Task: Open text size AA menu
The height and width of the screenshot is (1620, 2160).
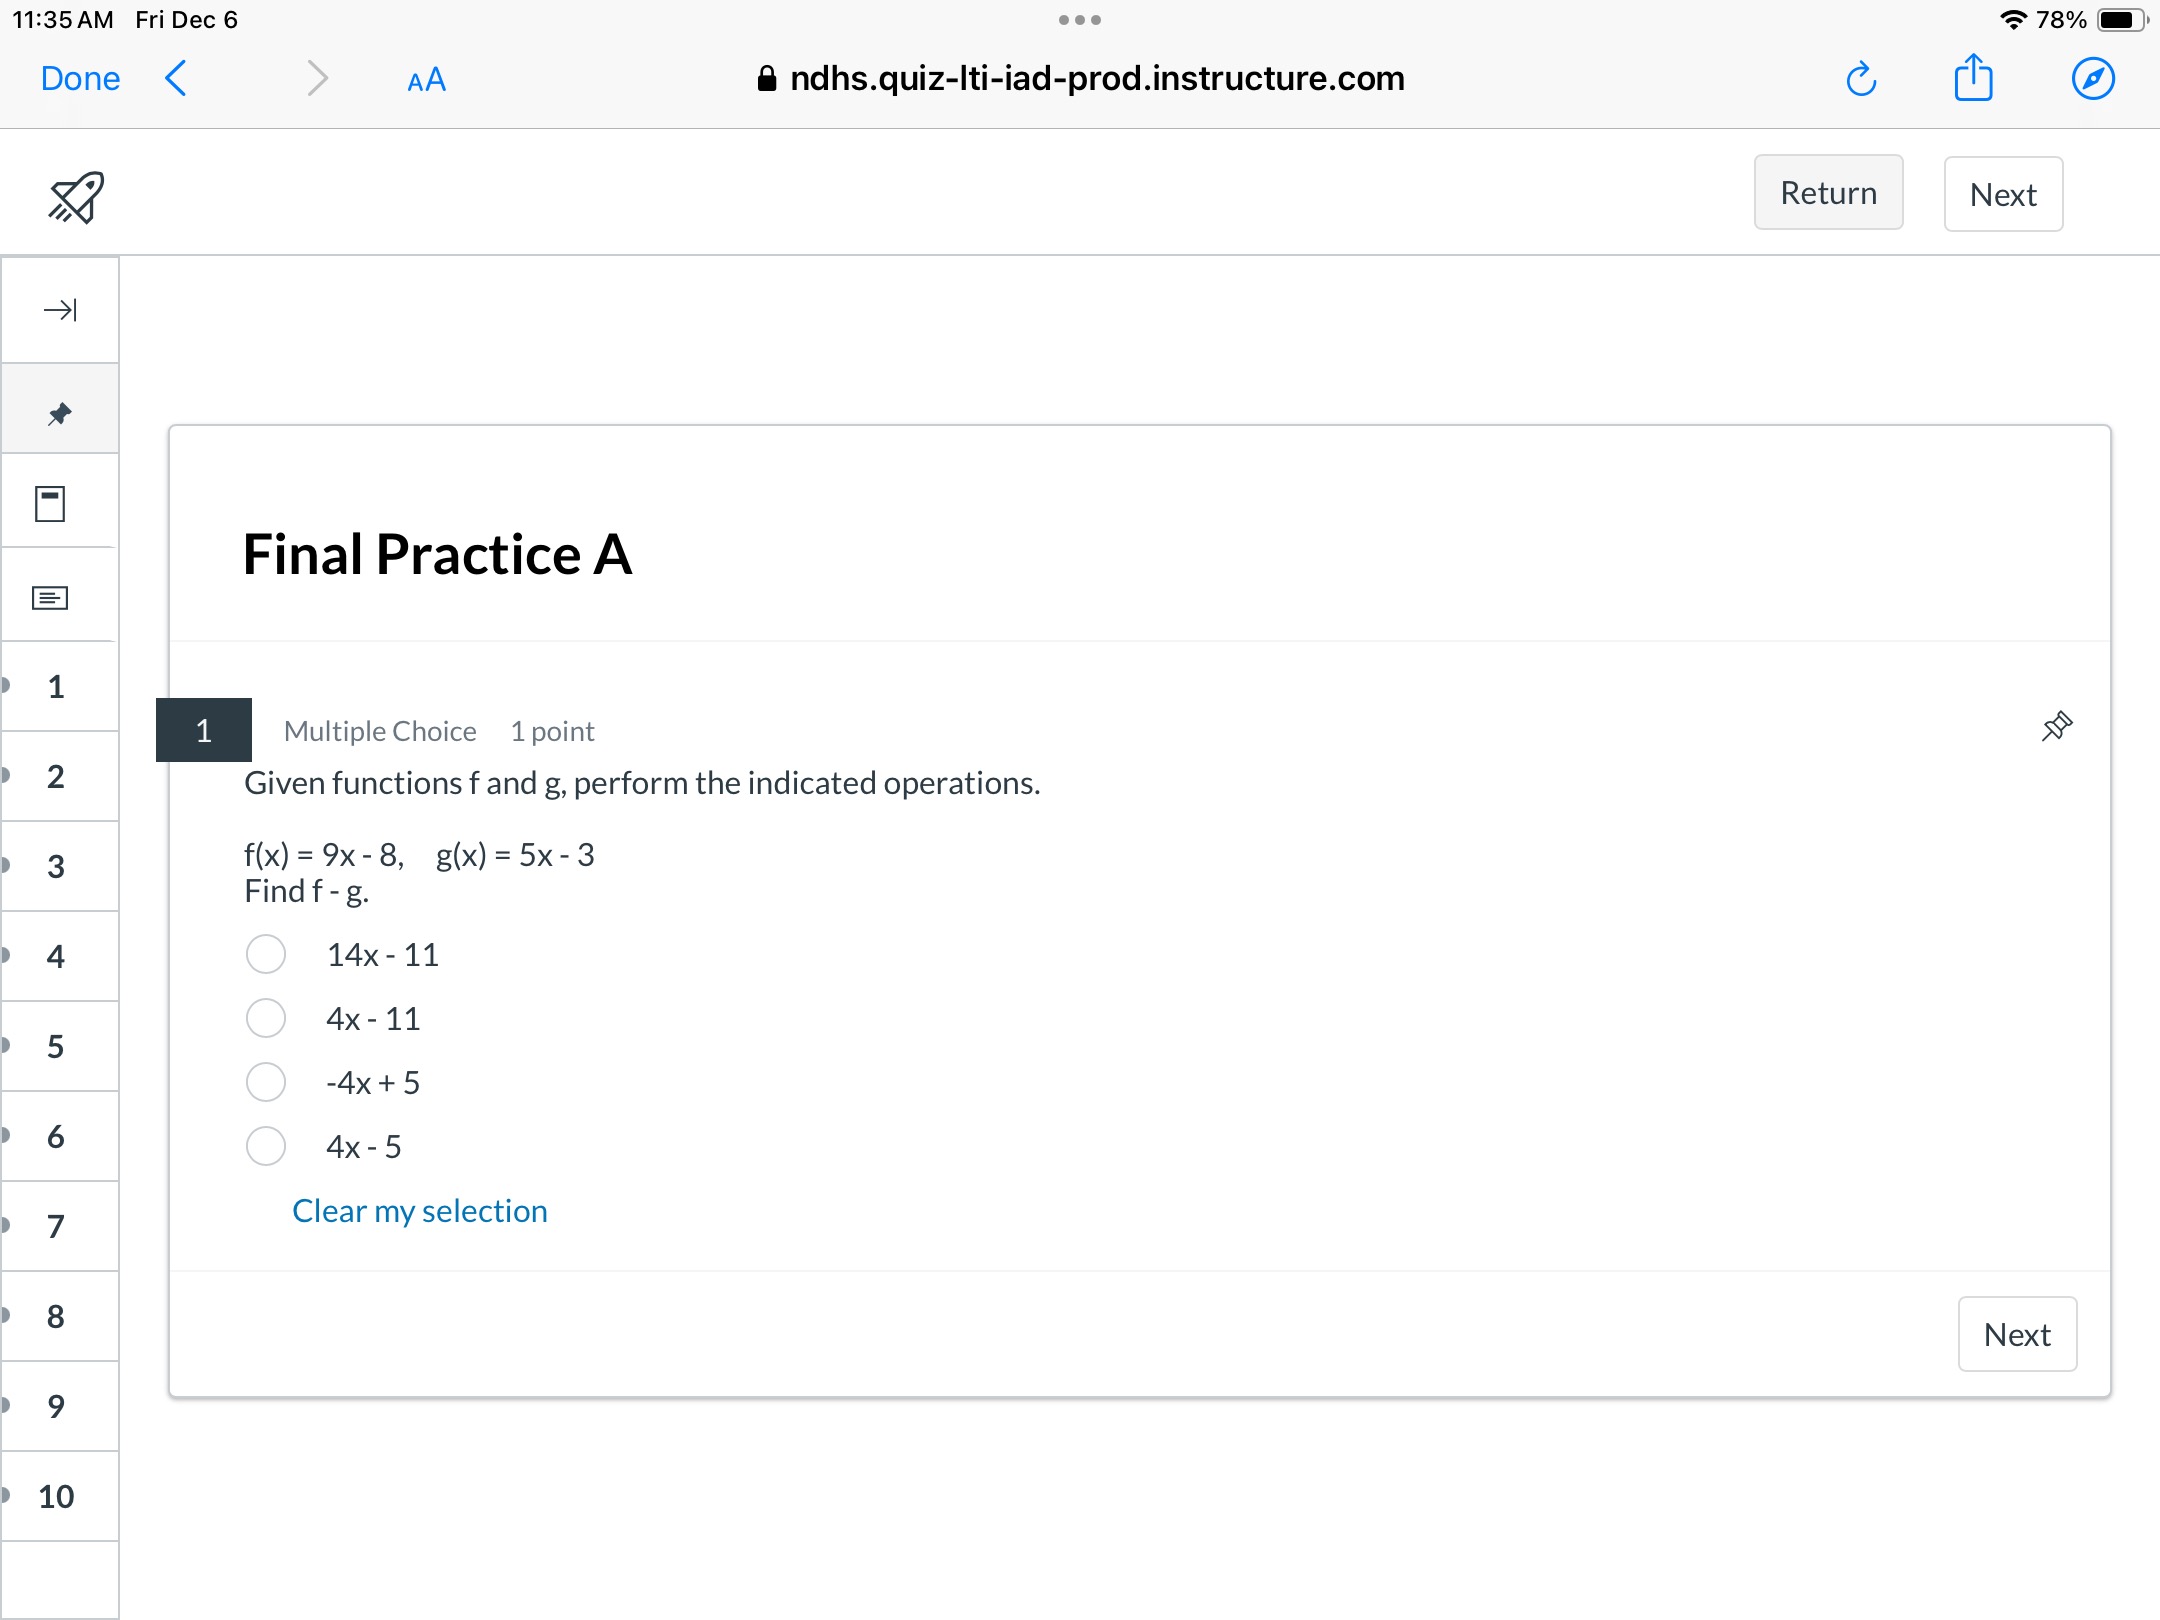Action: pyautogui.click(x=426, y=80)
